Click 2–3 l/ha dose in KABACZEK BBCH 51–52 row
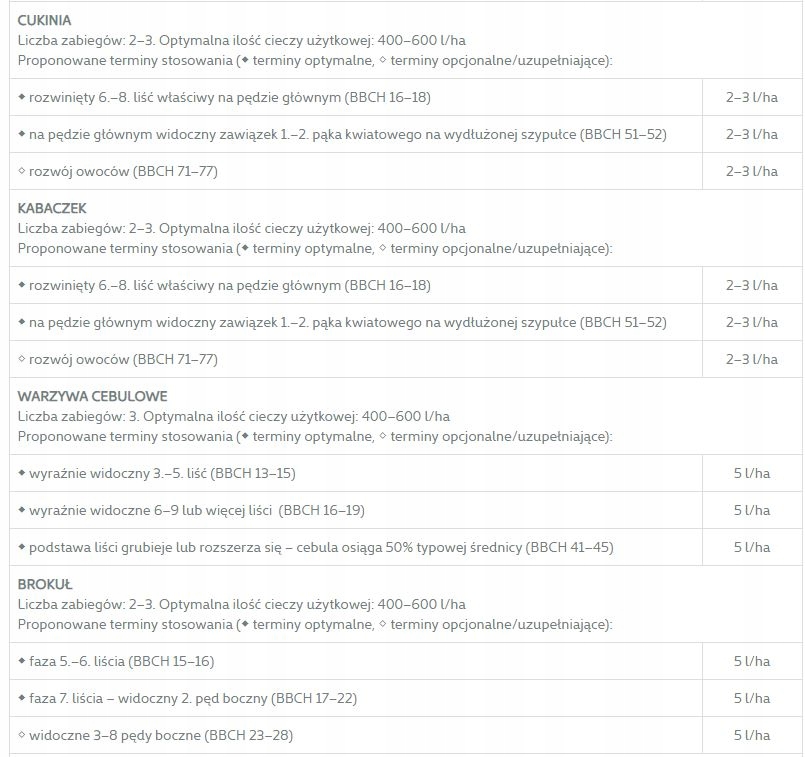Screen dimensions: 805x757 tap(751, 322)
